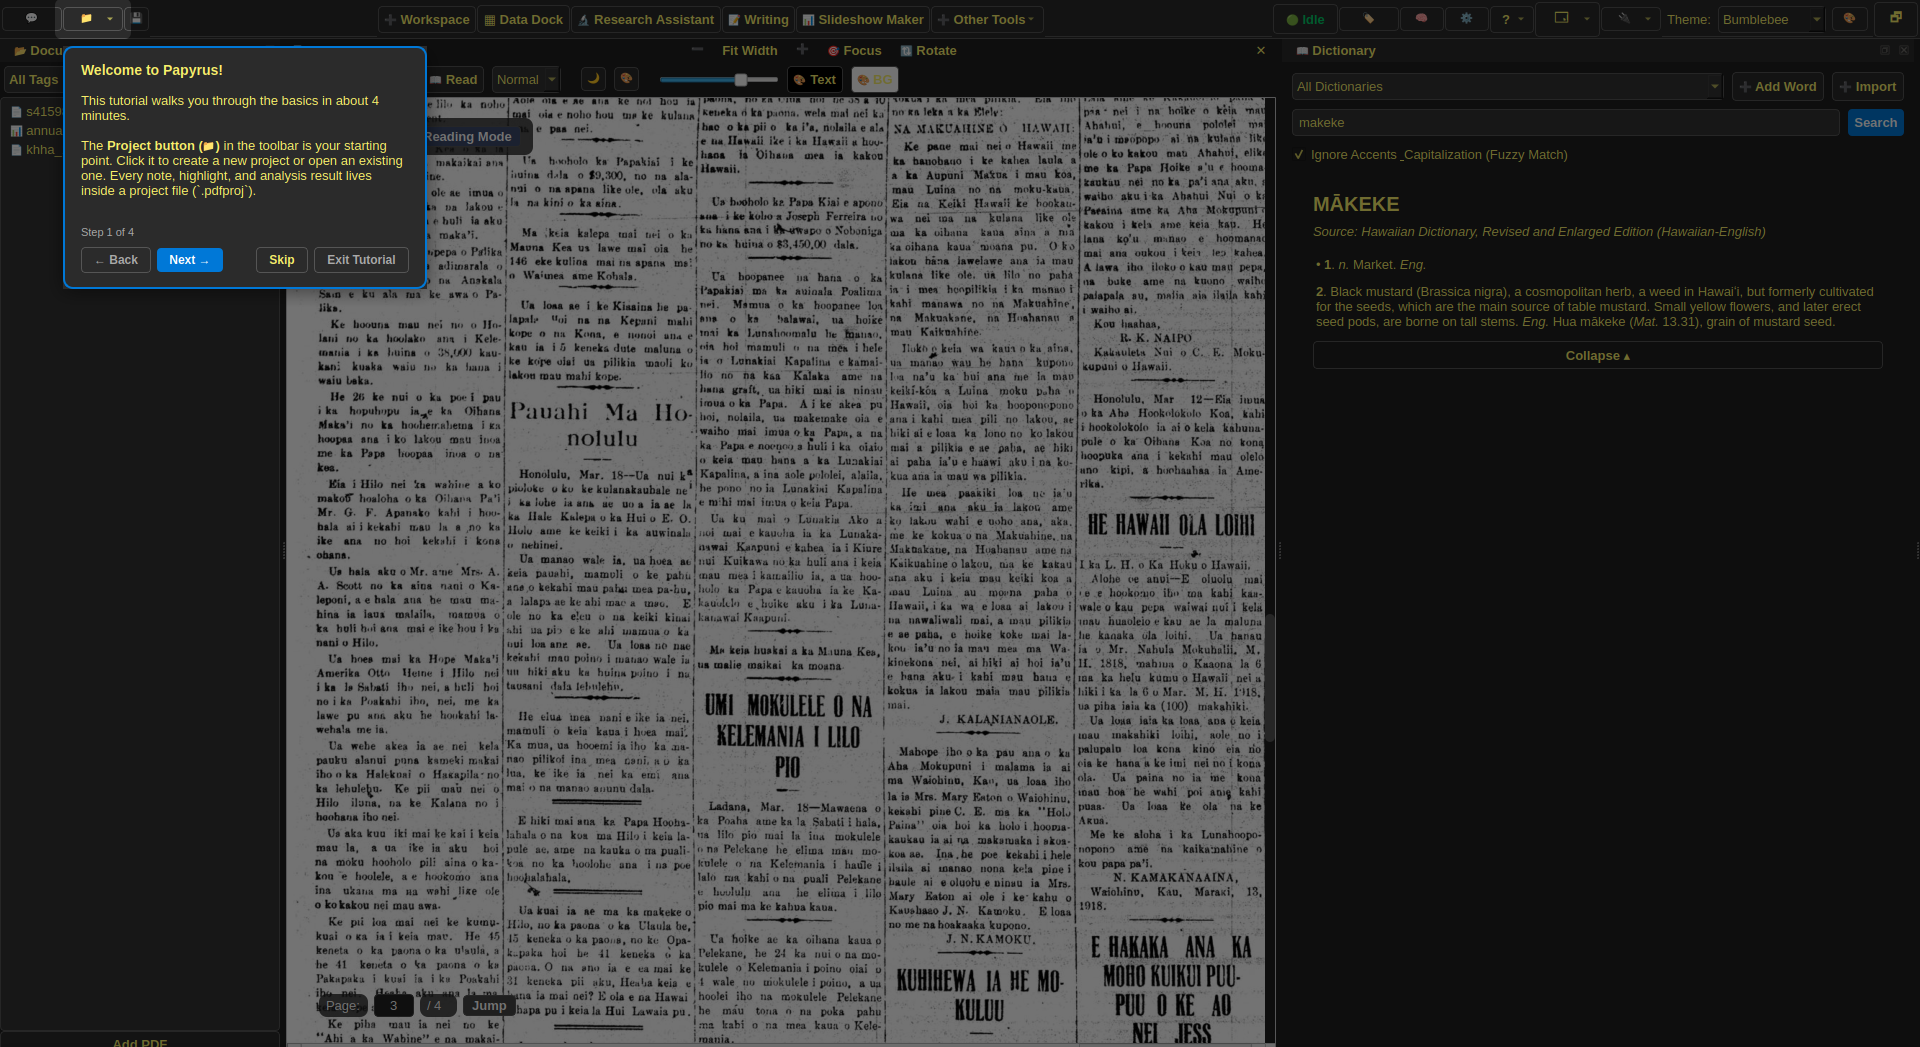Close the document viewer panel
The width and height of the screenshot is (1920, 1047).
[1260, 51]
